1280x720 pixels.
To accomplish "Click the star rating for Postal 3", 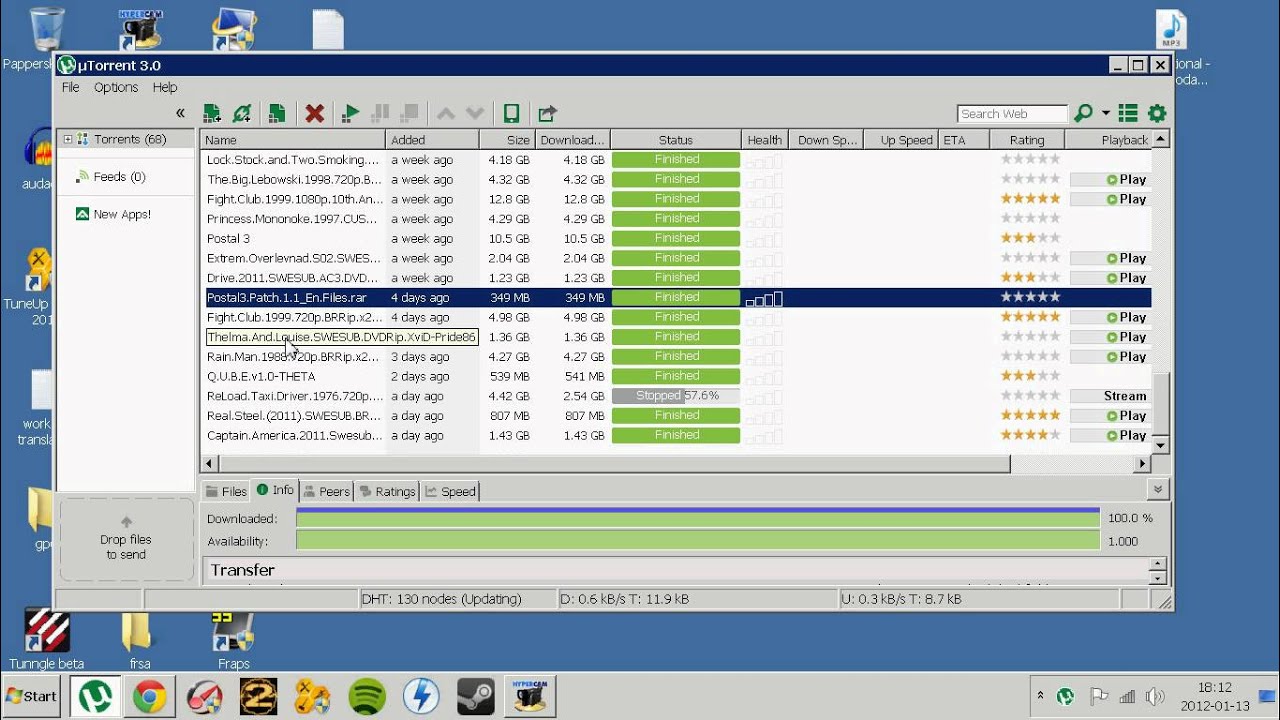I will click(1030, 238).
